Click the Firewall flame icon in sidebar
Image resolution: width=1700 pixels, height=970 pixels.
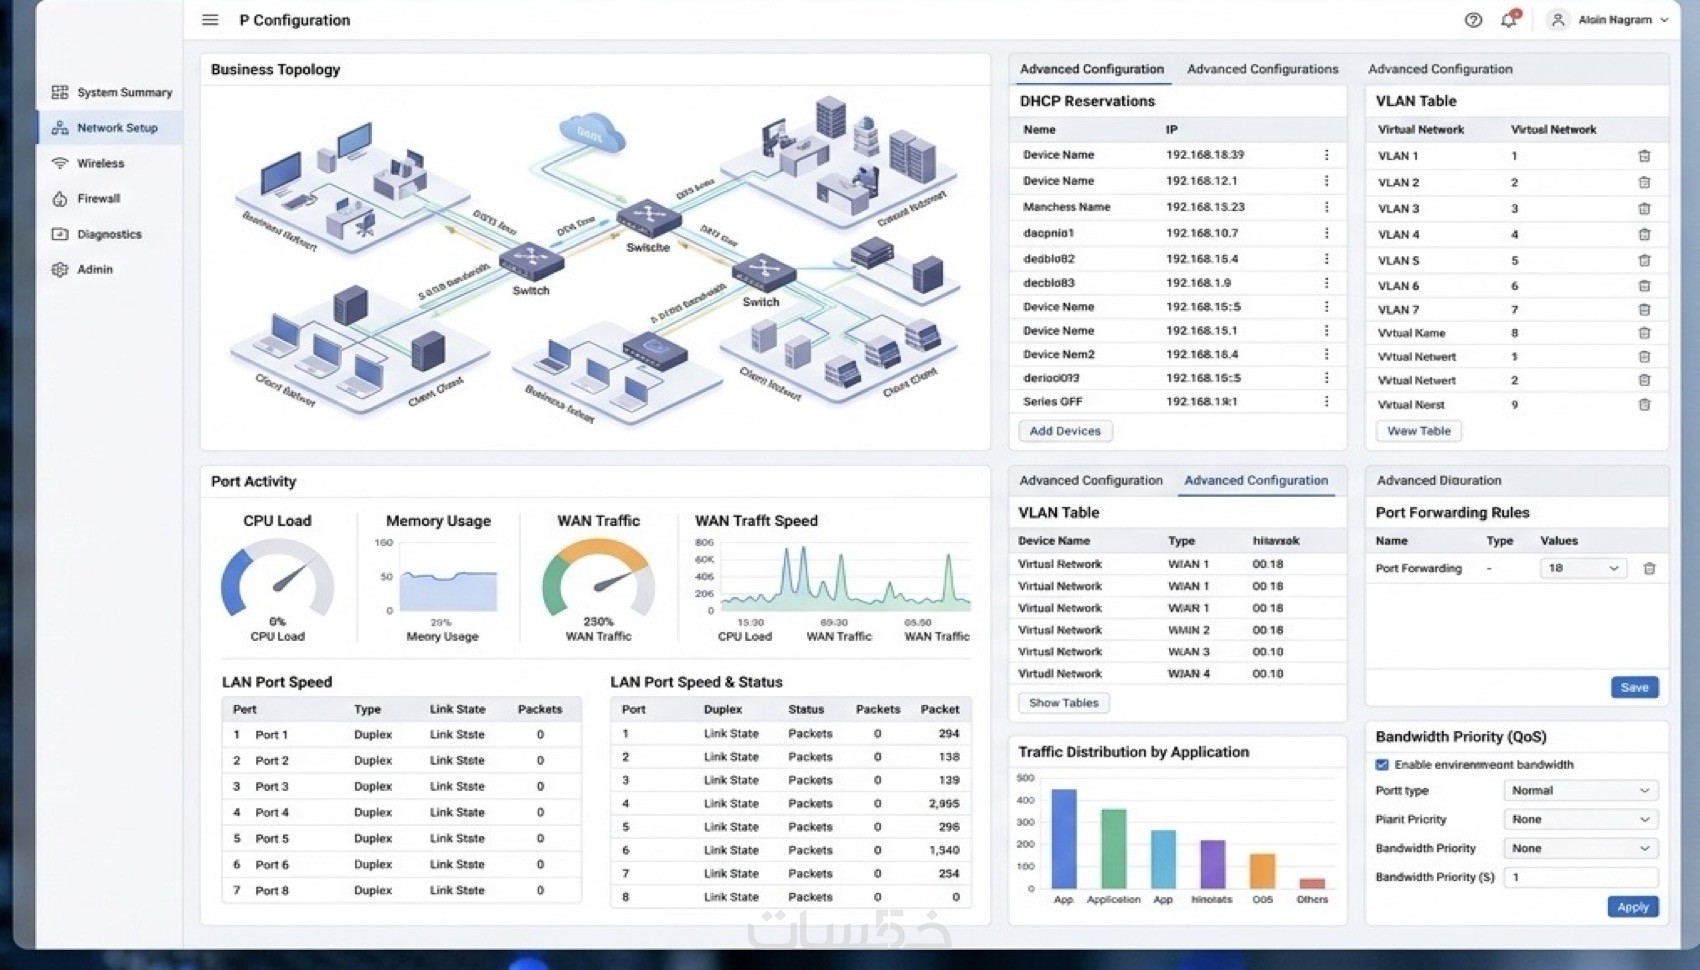60,199
